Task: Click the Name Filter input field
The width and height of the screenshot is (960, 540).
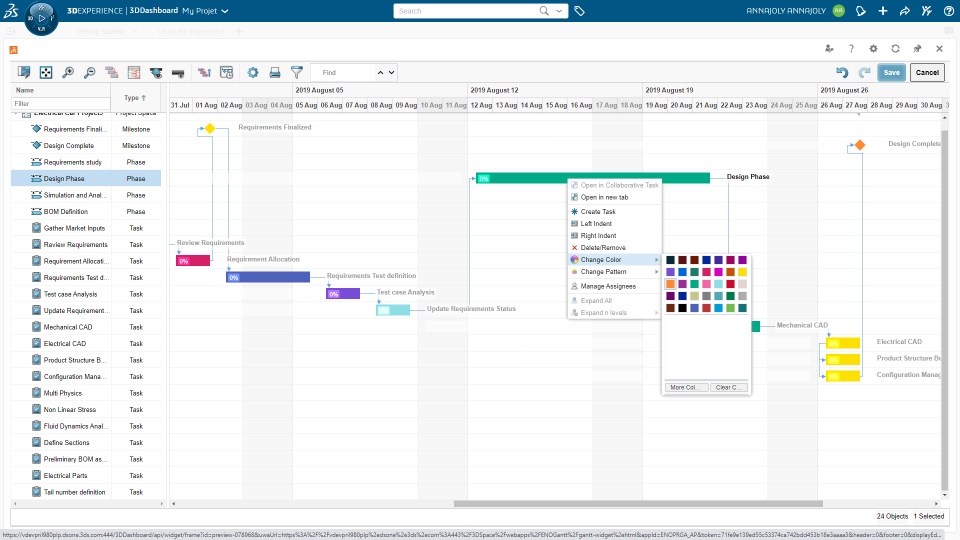Action: tap(61, 104)
